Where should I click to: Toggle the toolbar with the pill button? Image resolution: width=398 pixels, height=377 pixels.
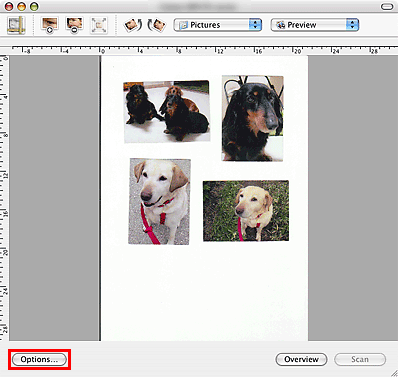pos(387,7)
